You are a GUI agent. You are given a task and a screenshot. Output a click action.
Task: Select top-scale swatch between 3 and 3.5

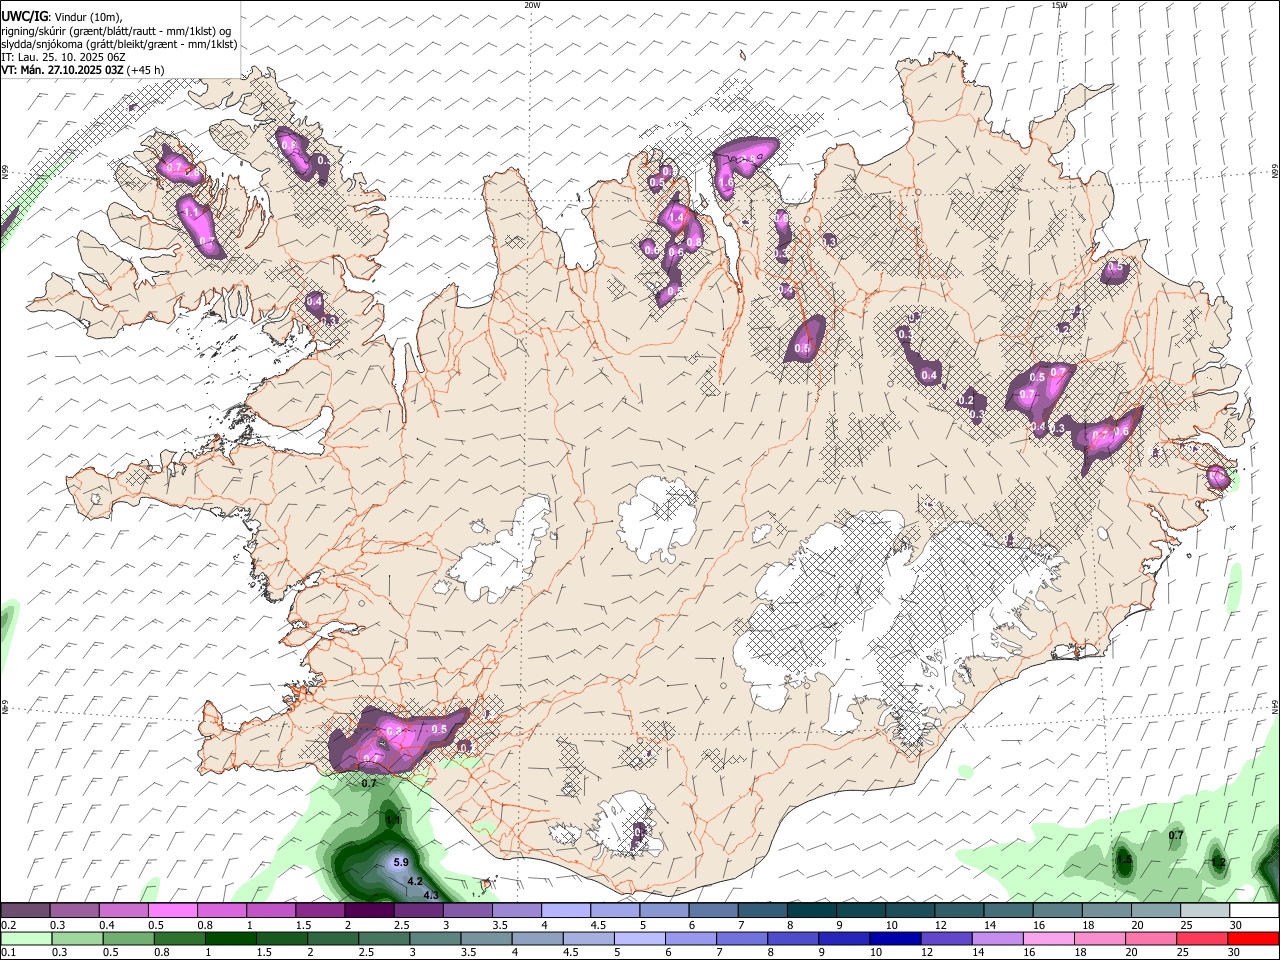tap(467, 911)
